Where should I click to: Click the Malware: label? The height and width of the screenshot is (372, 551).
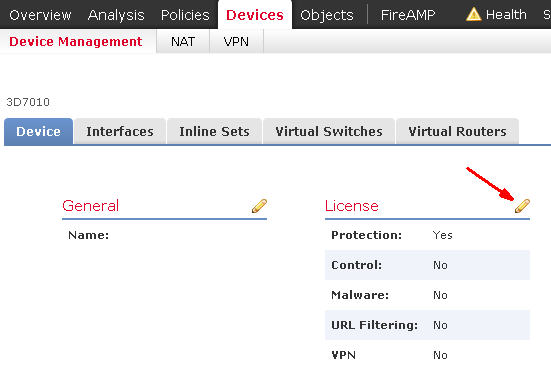click(x=360, y=295)
